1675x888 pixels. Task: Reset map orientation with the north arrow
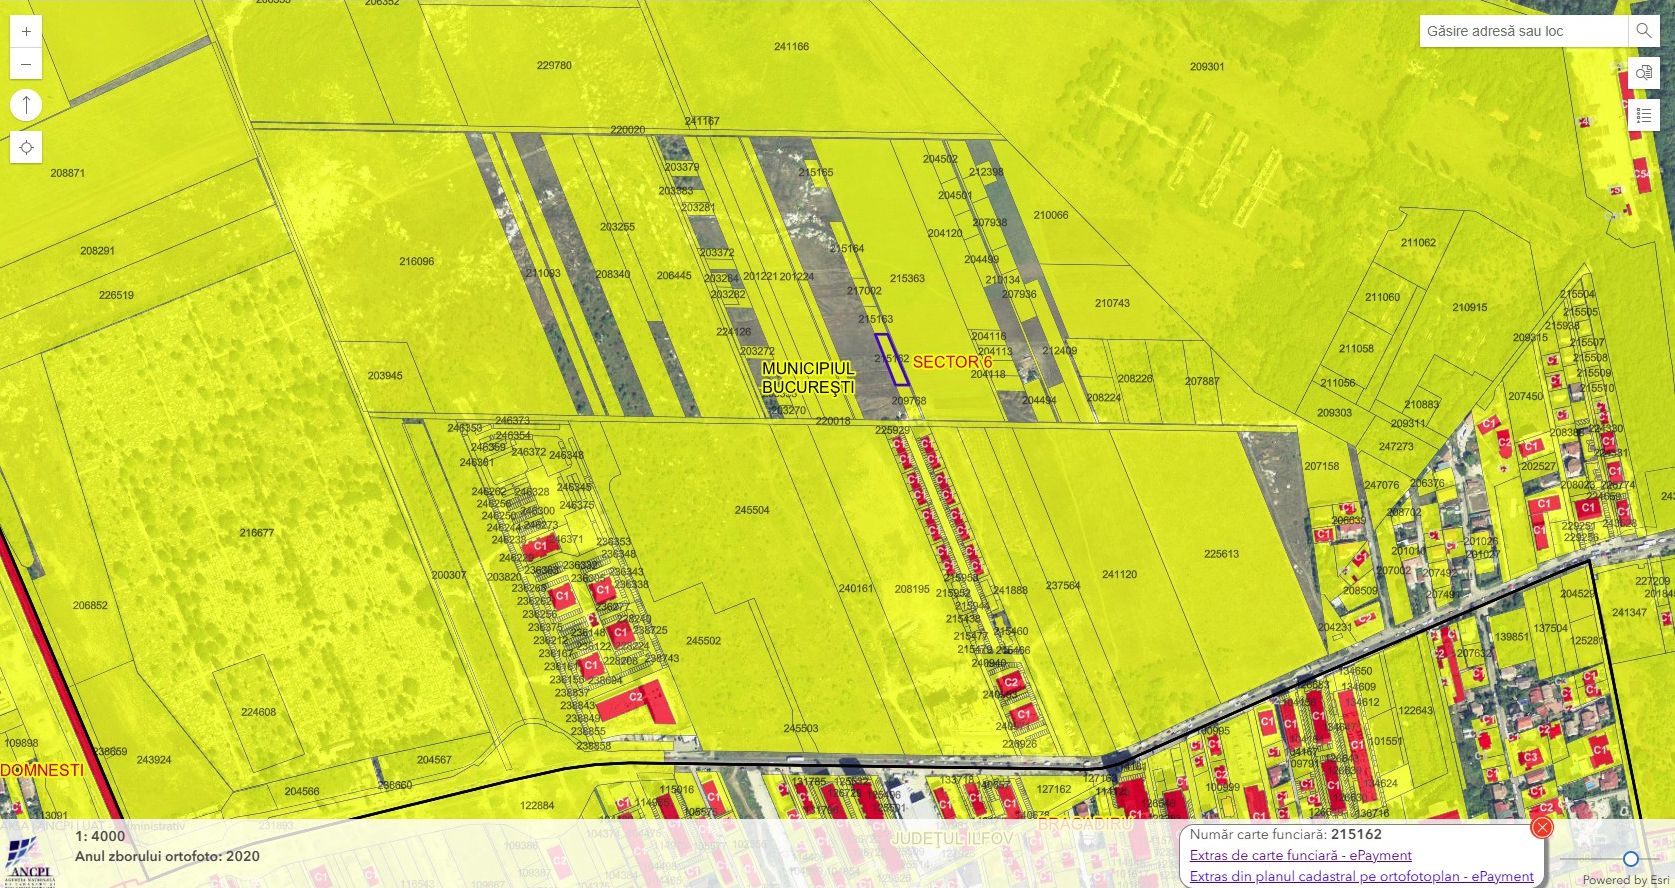(26, 104)
